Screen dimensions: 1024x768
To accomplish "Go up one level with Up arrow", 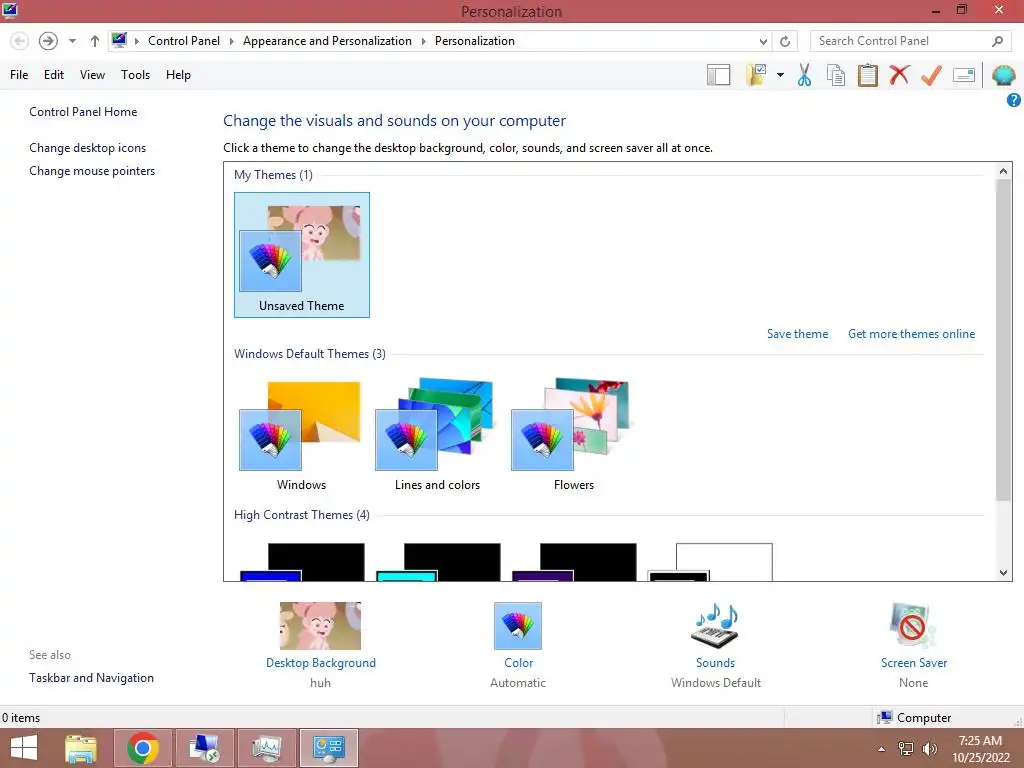I will 95,41.
